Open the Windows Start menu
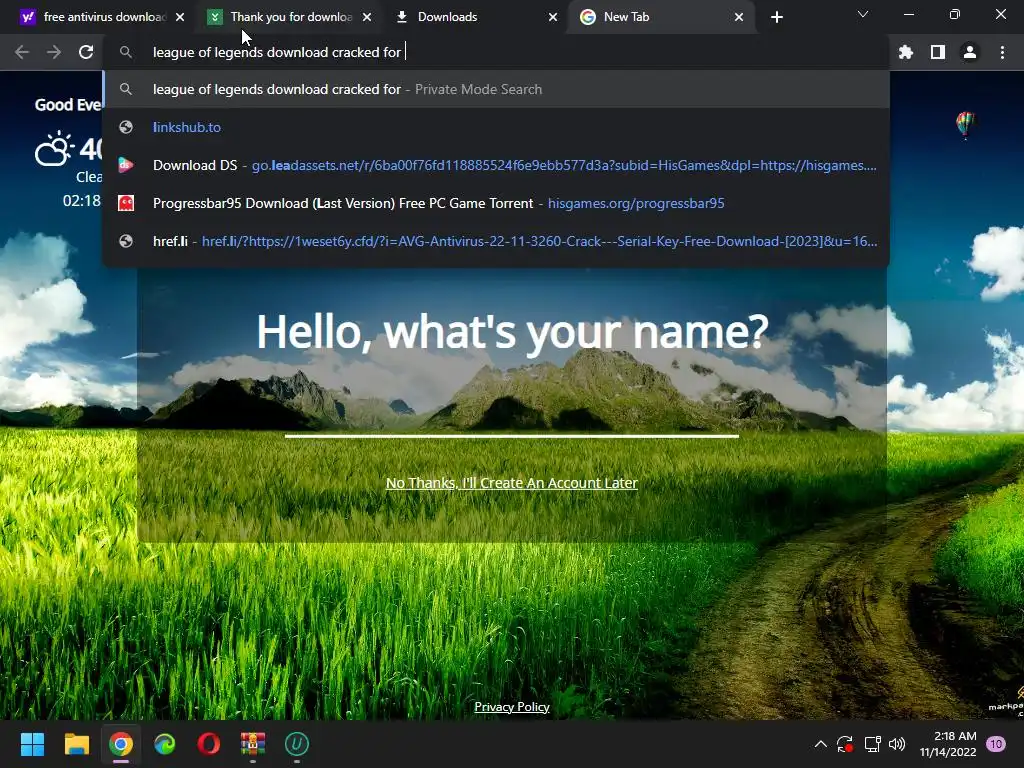Viewport: 1024px width, 768px height. tap(32, 744)
